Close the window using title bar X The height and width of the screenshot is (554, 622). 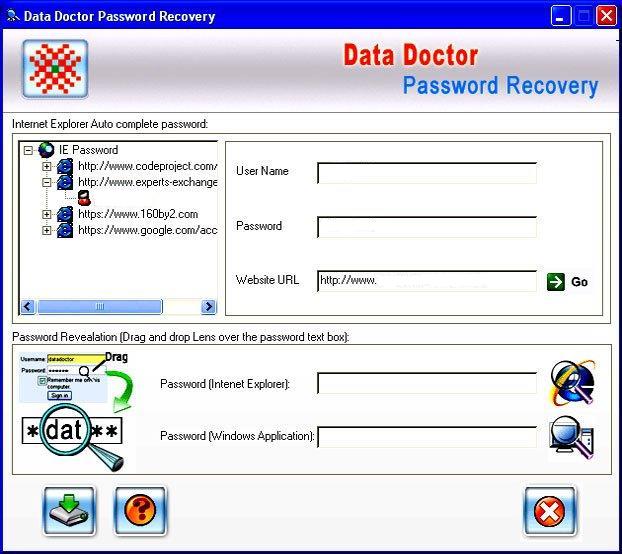coord(607,16)
